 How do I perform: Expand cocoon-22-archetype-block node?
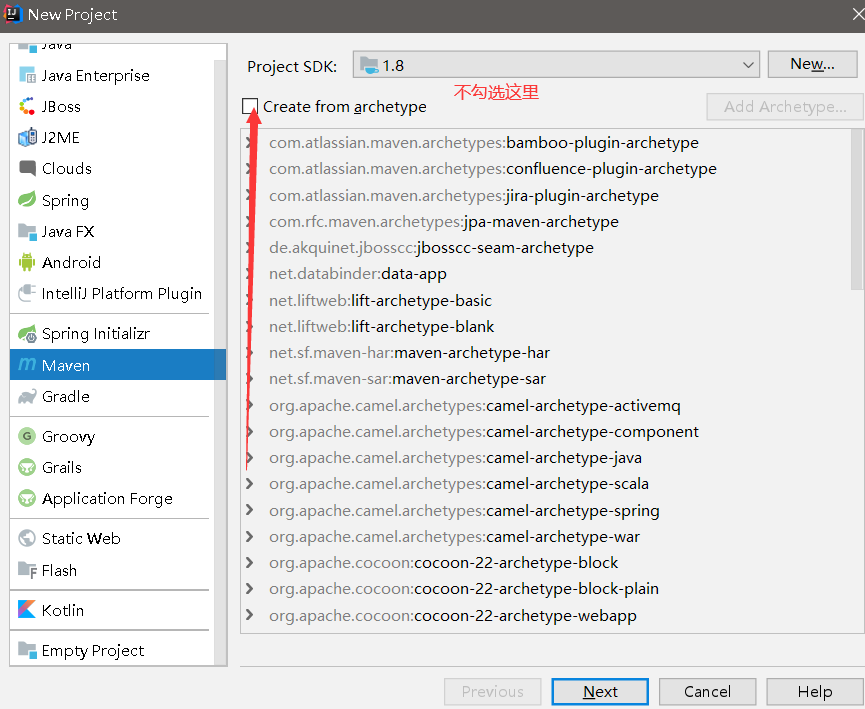(x=249, y=562)
